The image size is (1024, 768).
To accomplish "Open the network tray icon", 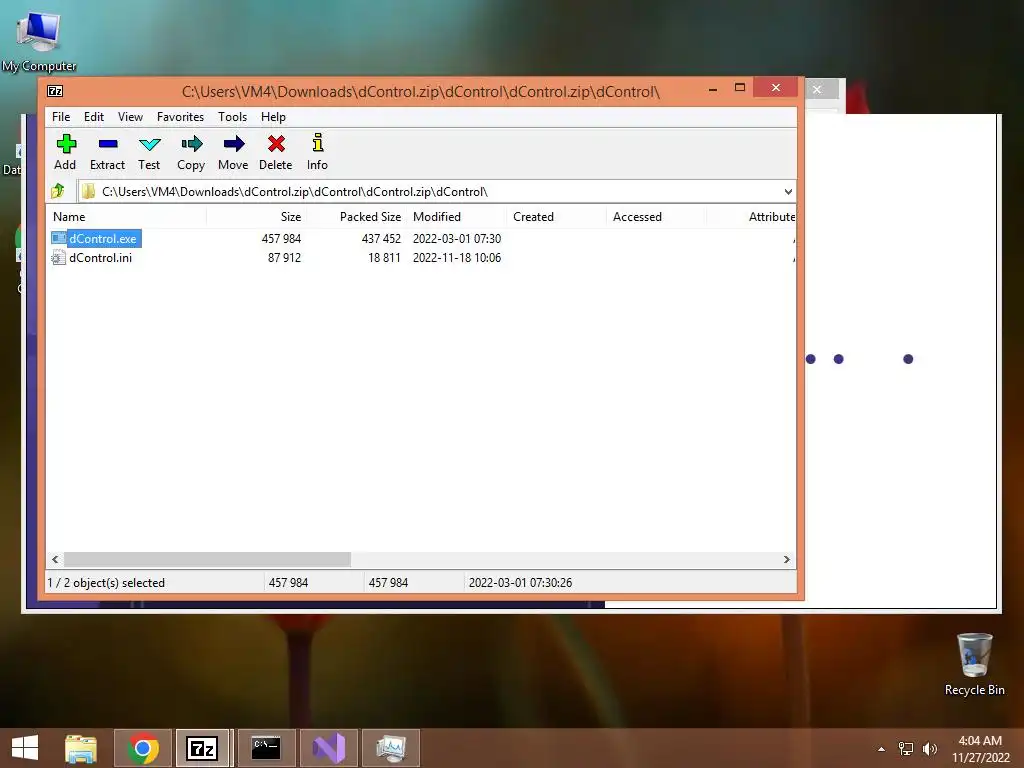I will point(906,749).
